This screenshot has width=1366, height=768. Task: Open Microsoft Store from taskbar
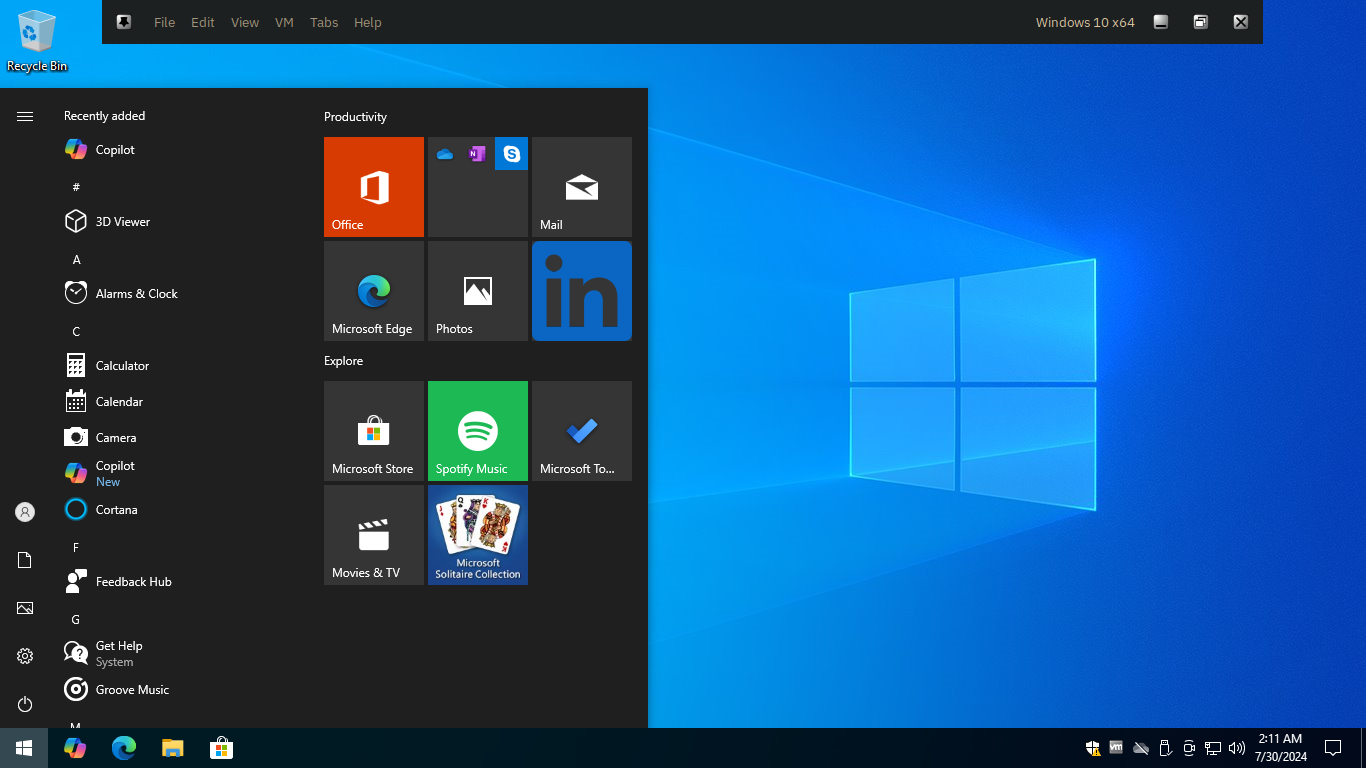tap(221, 748)
